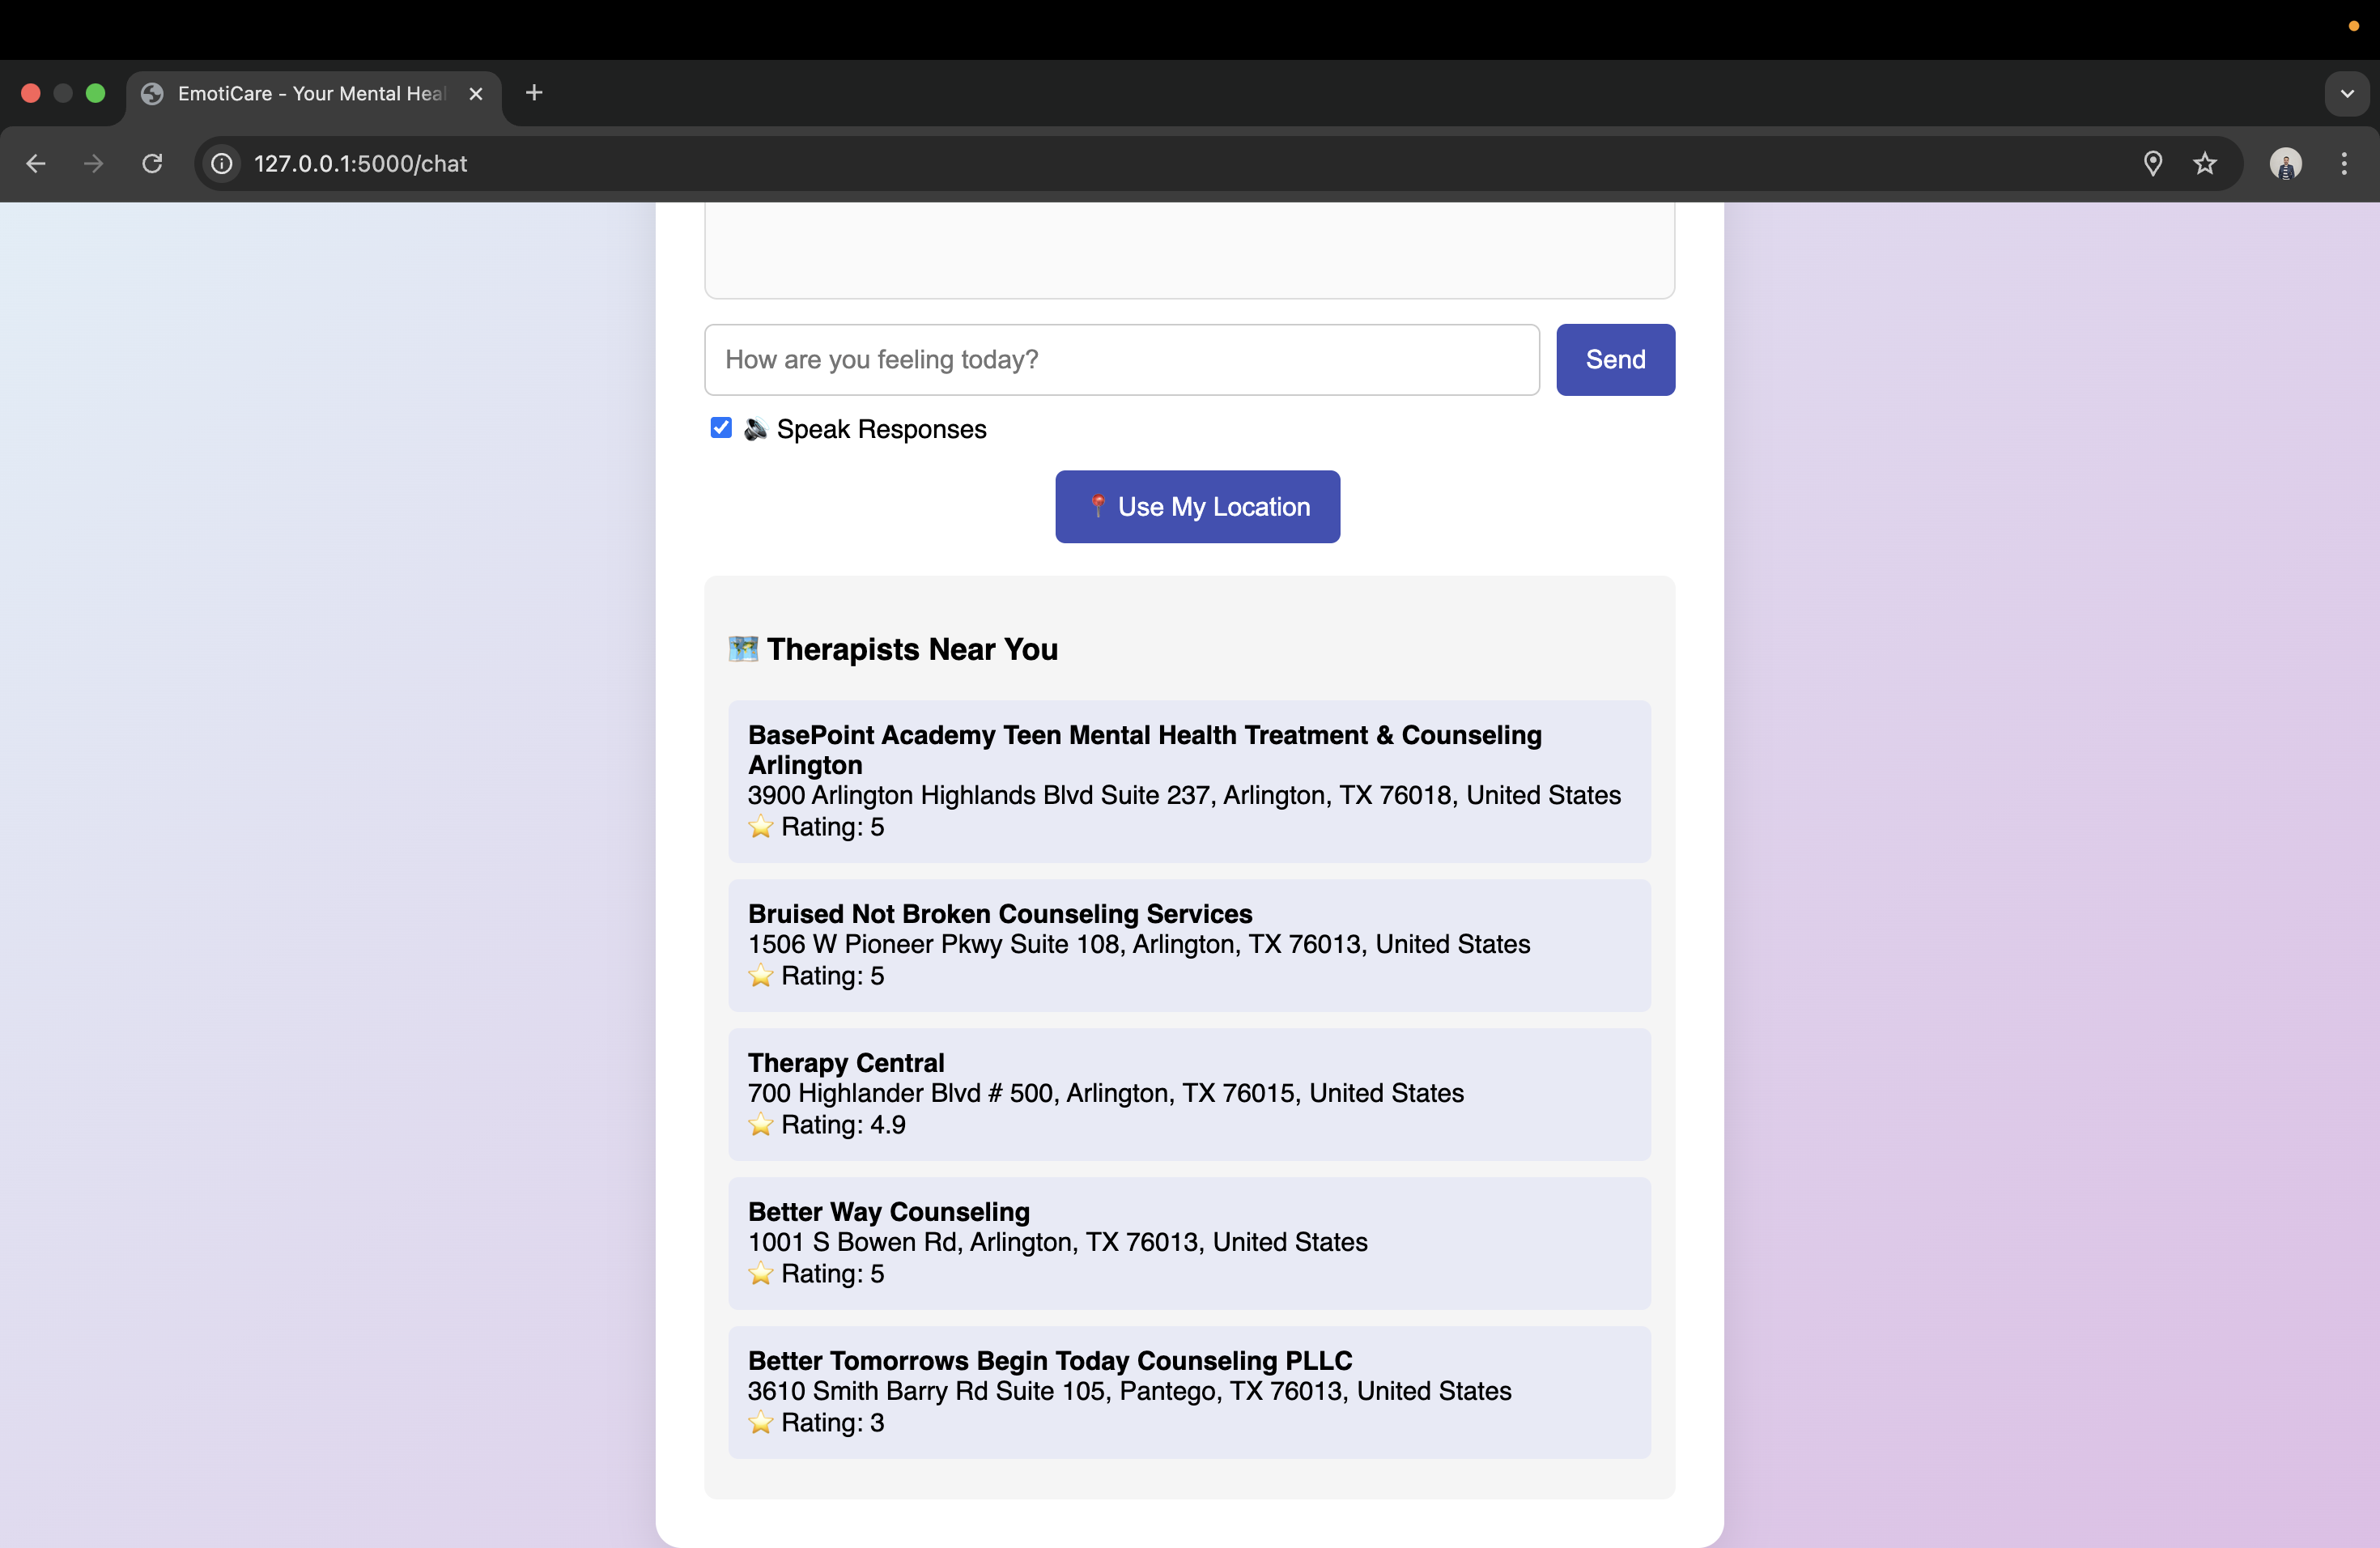Focus the feeling today input field

coord(1121,360)
